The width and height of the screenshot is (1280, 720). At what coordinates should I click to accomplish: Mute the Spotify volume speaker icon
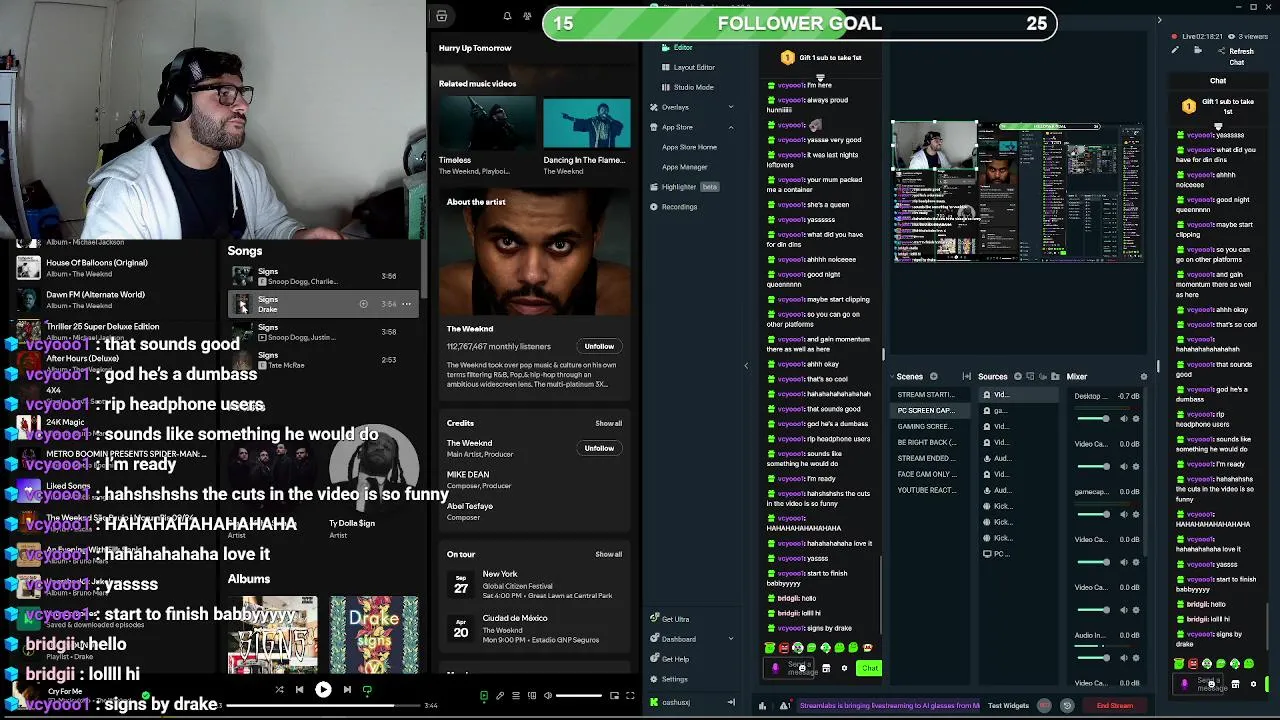[548, 696]
